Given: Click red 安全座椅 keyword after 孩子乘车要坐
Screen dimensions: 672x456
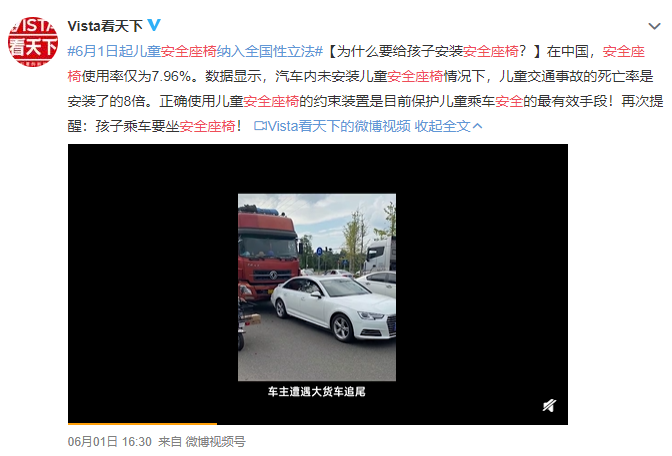Looking at the screenshot, I should 207,126.
